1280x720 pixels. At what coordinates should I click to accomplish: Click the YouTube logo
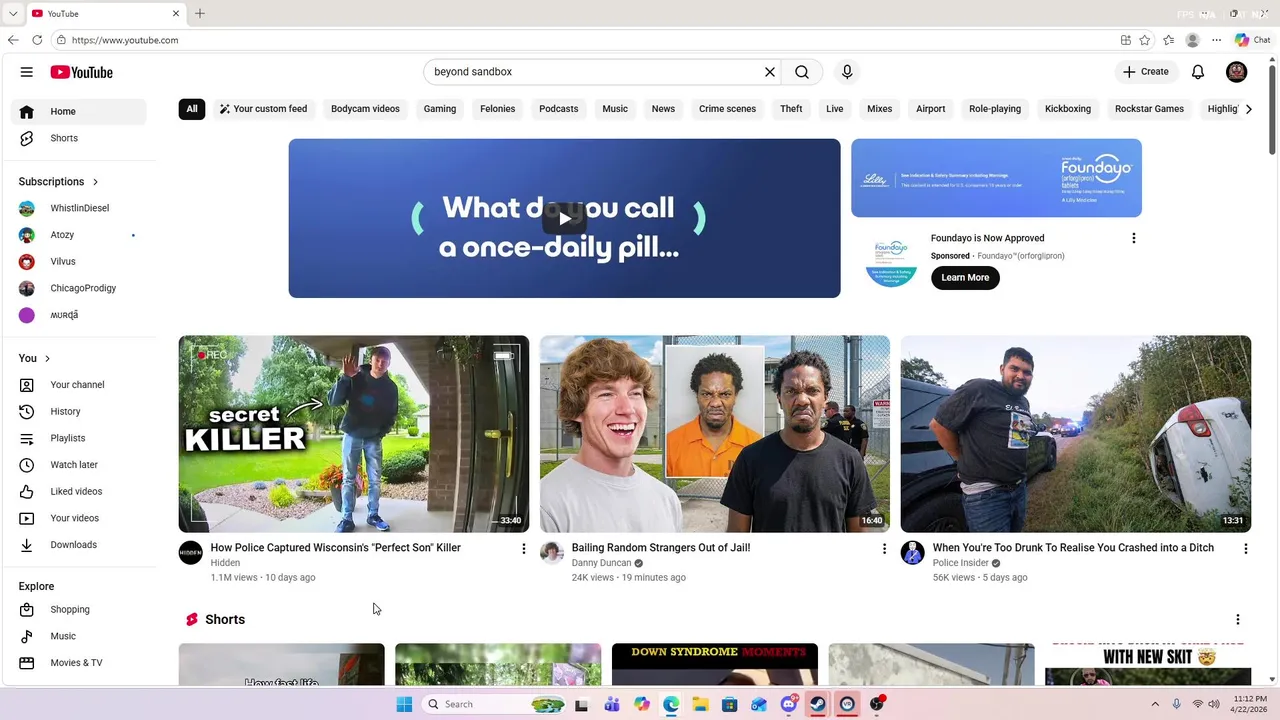click(82, 72)
